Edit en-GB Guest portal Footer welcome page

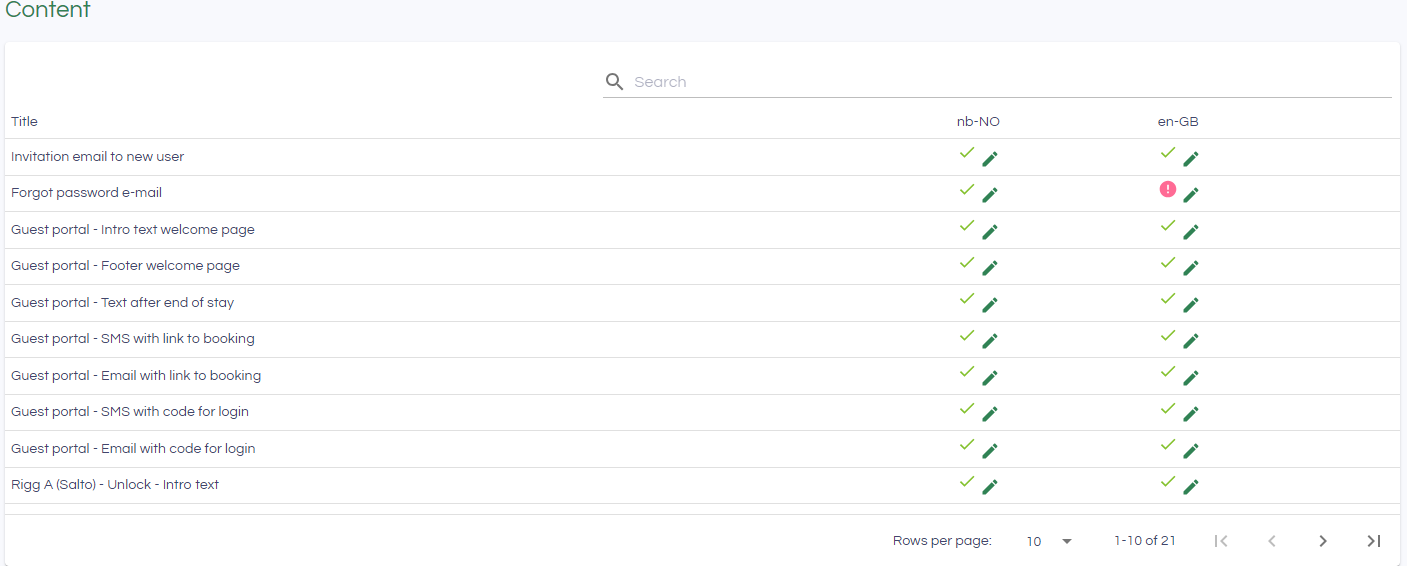pos(1191,268)
